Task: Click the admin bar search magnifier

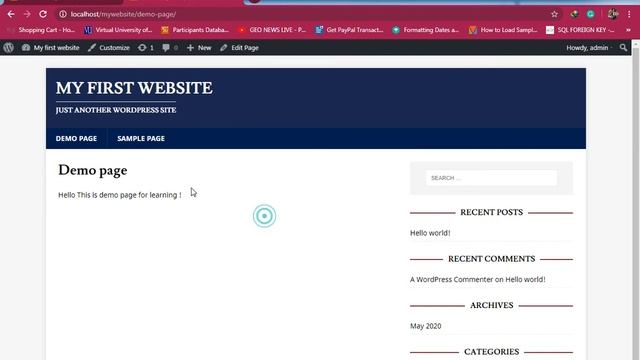Action: 623,48
